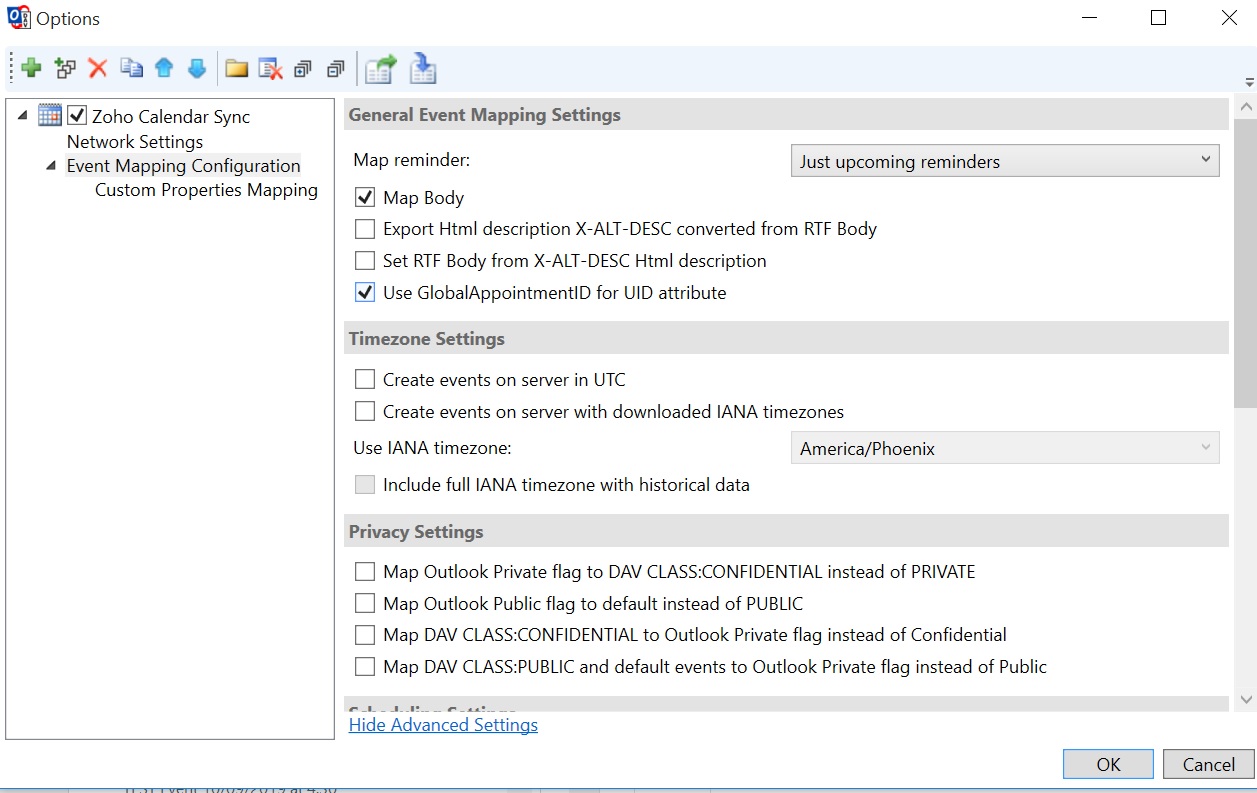Open the yellow folder icon in toolbar
The height and width of the screenshot is (793, 1257).
pos(236,68)
